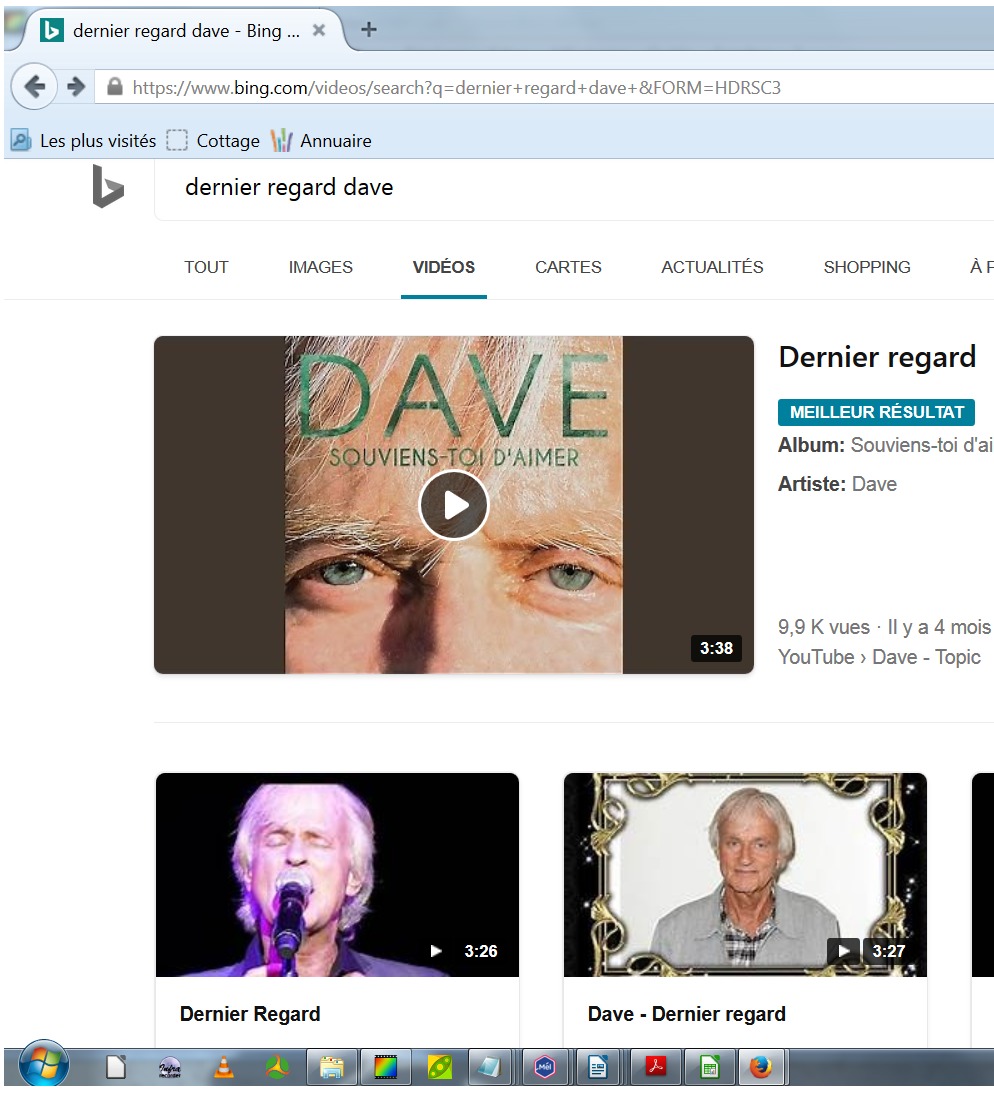Open the rainbow filmstrip app in taskbar
This screenshot has width=994, height=1094.
pyautogui.click(x=385, y=1067)
